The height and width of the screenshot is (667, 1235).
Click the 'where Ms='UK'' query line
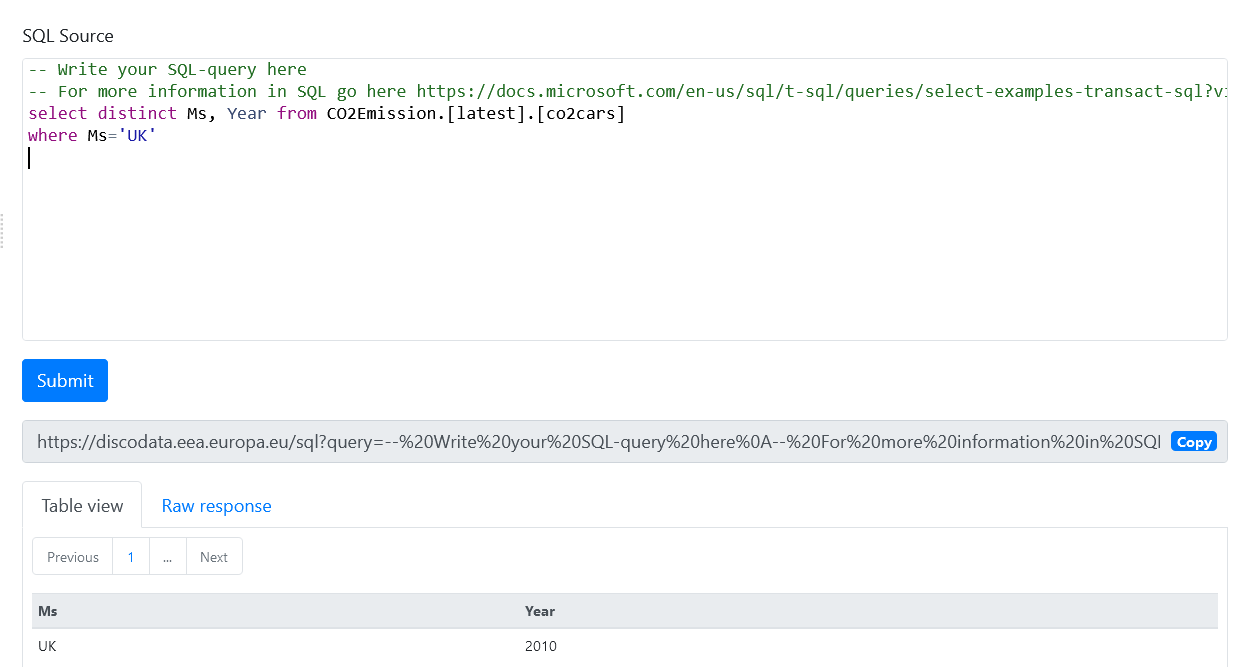(x=92, y=135)
